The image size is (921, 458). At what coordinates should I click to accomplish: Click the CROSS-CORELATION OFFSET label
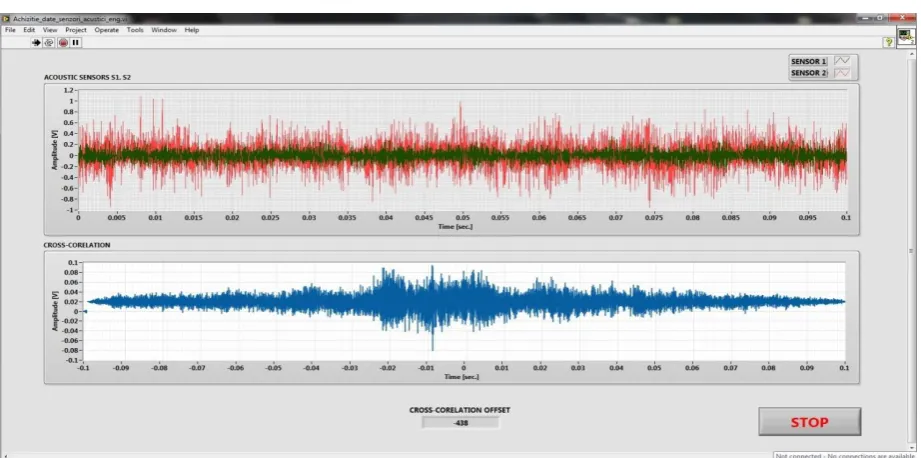tap(460, 410)
